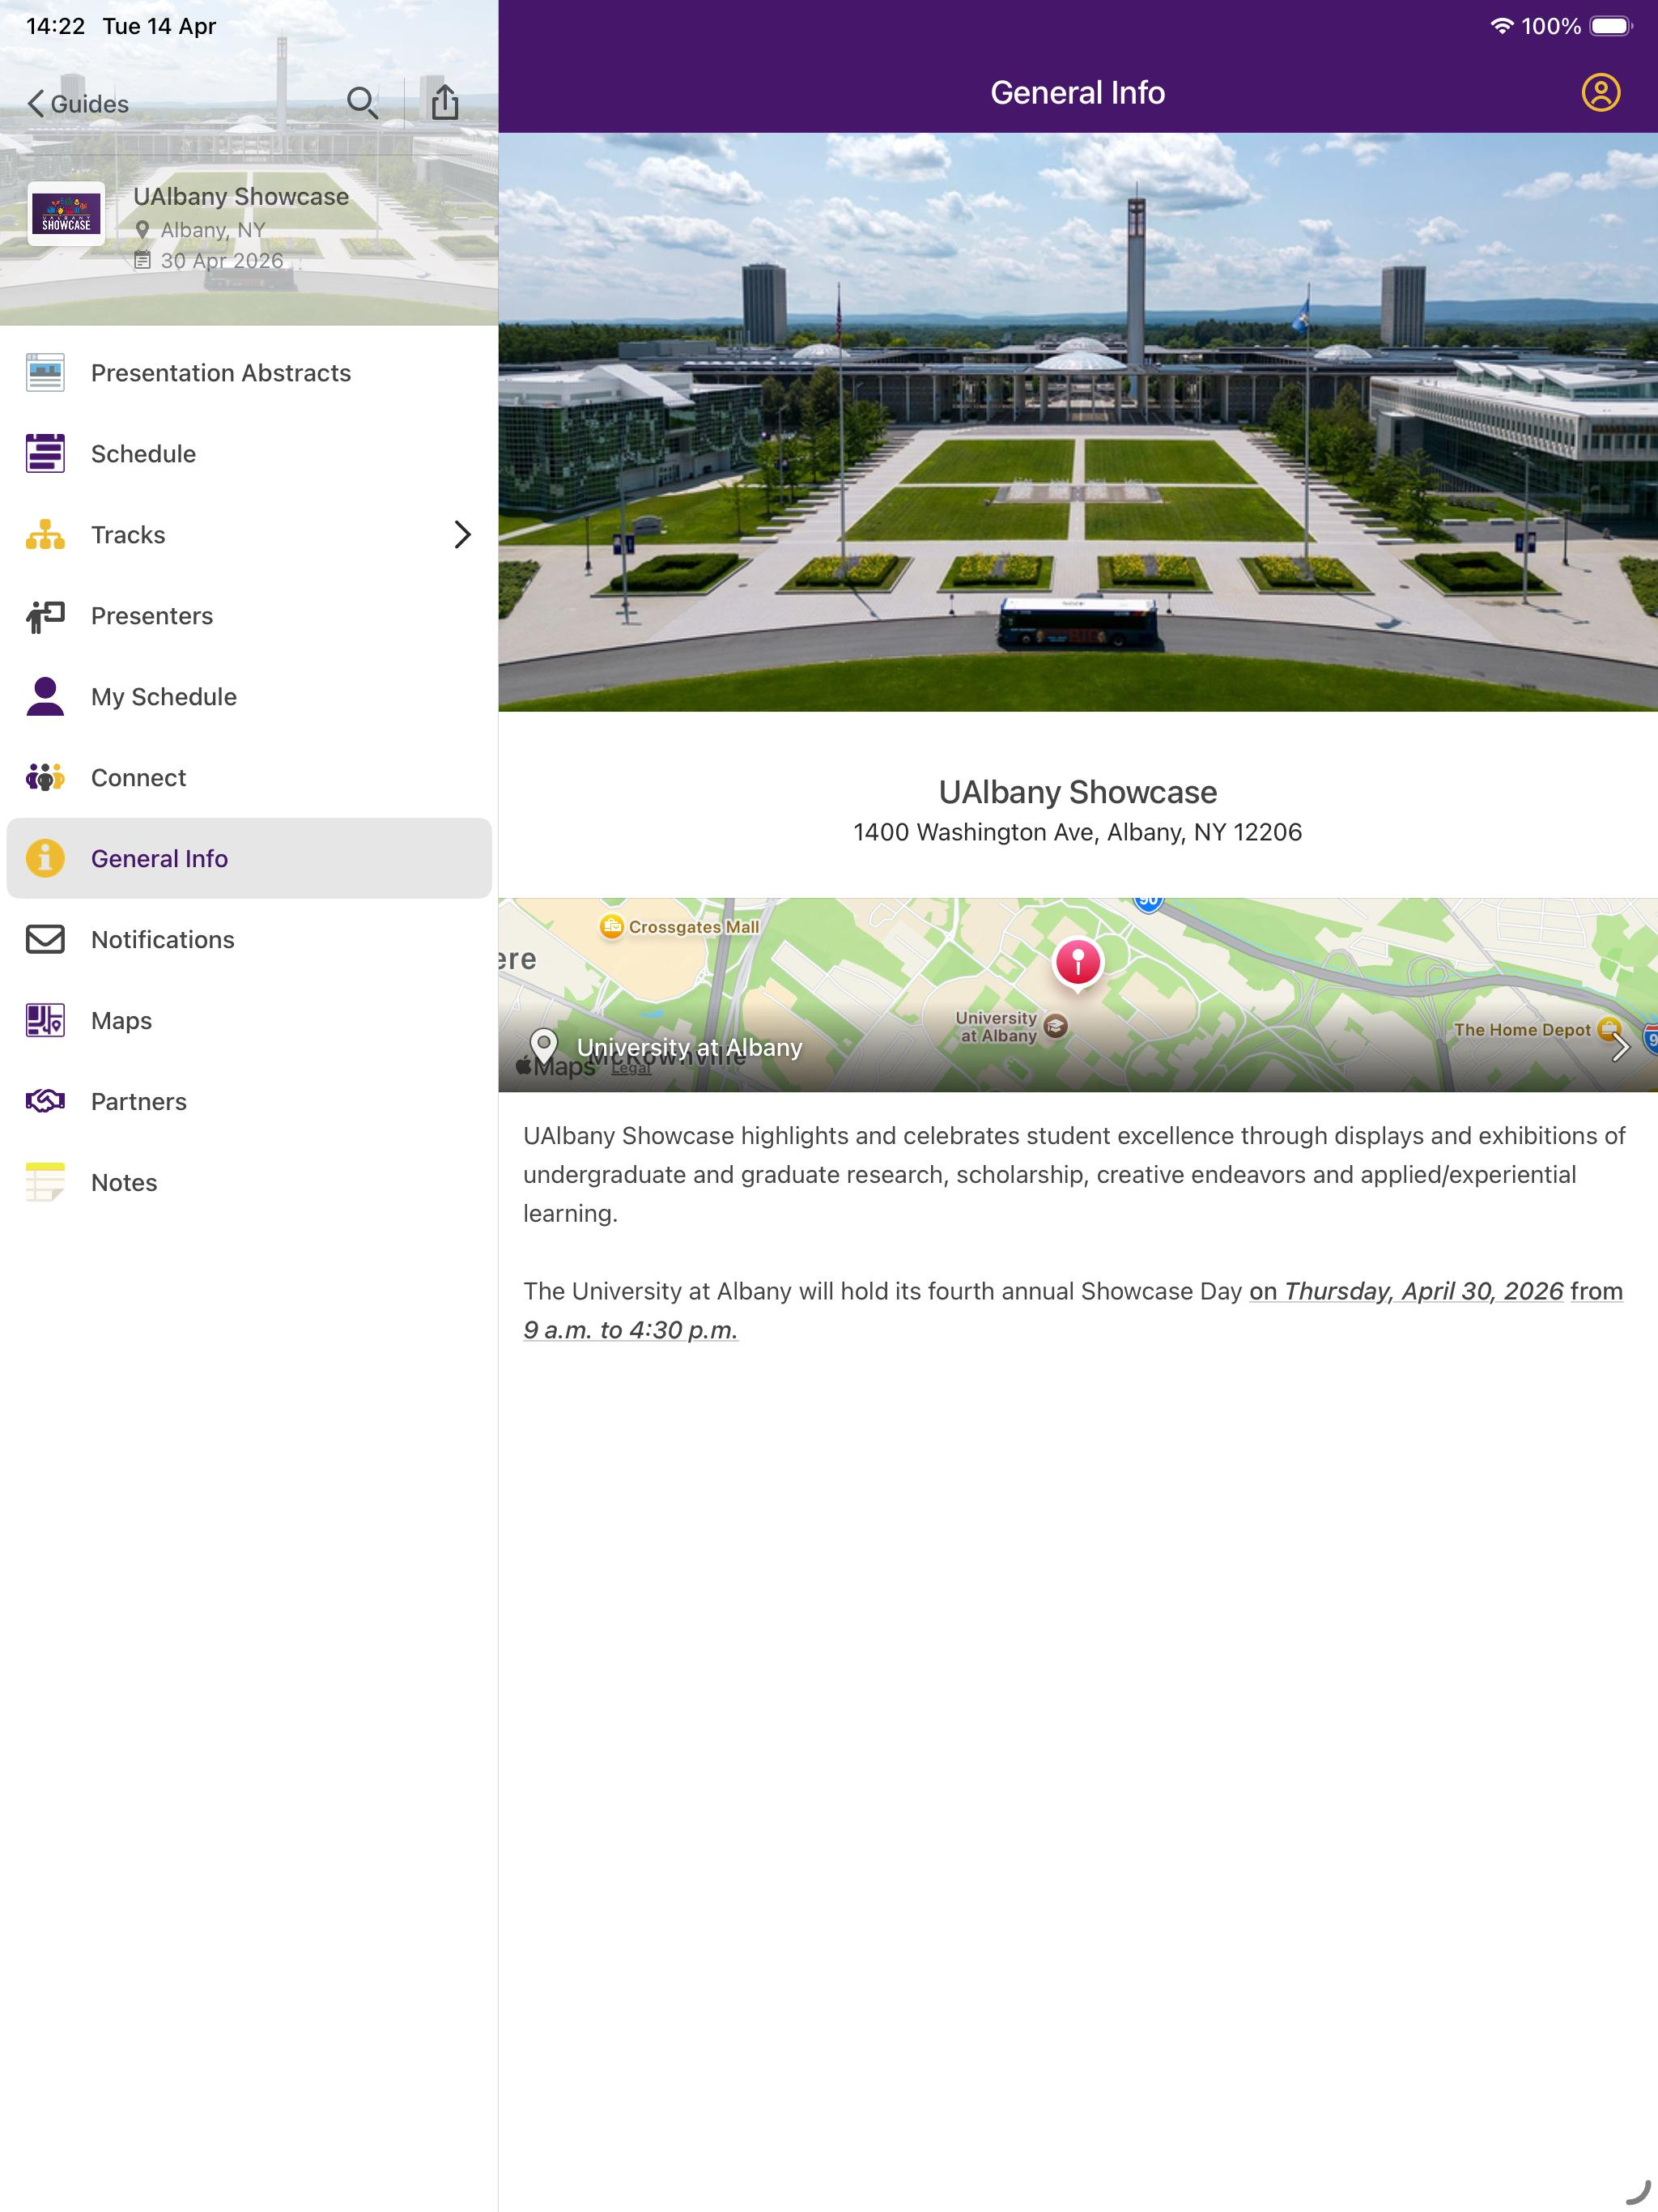
Task: Click the My Schedule person icon
Action: tap(45, 697)
